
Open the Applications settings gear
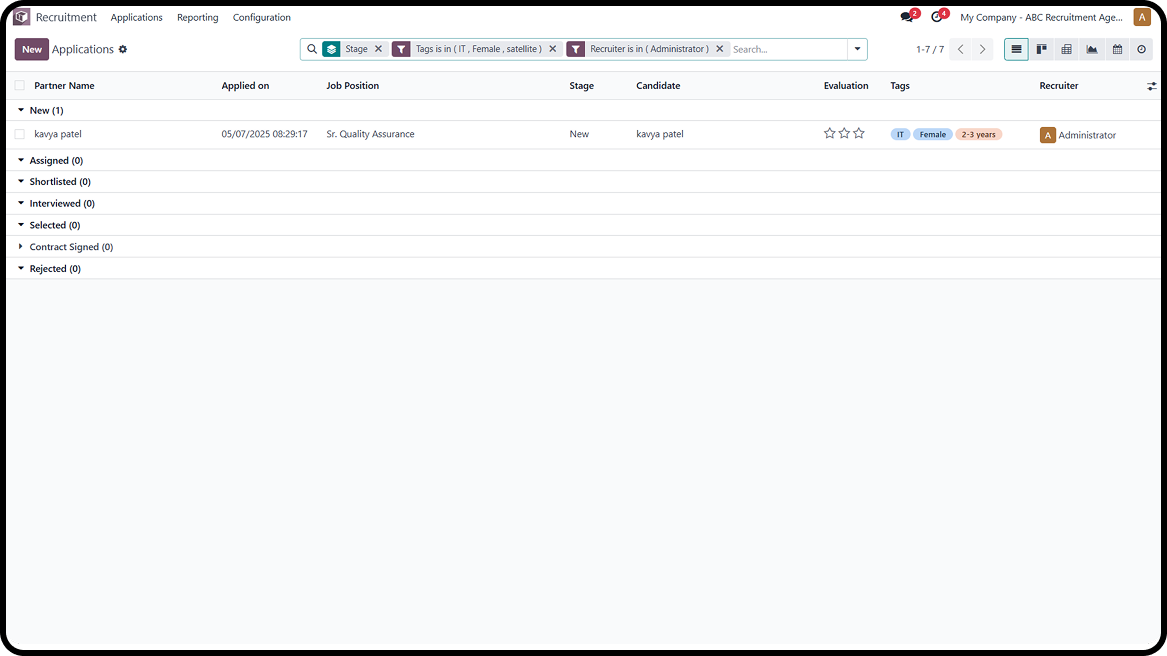pos(123,49)
